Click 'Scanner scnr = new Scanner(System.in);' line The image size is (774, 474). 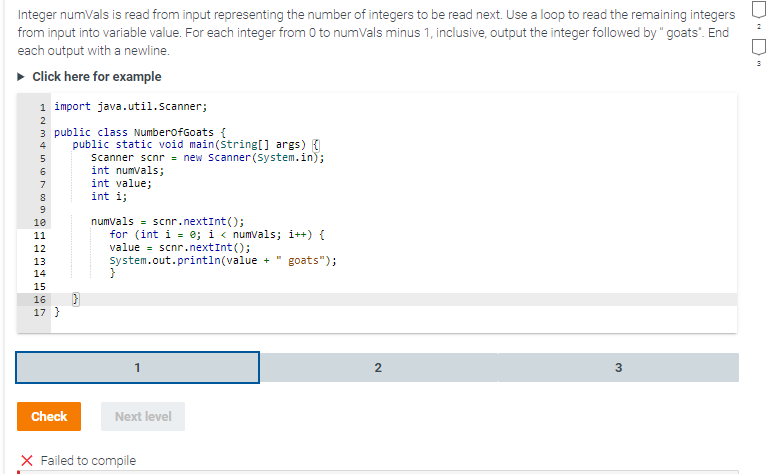coord(208,158)
